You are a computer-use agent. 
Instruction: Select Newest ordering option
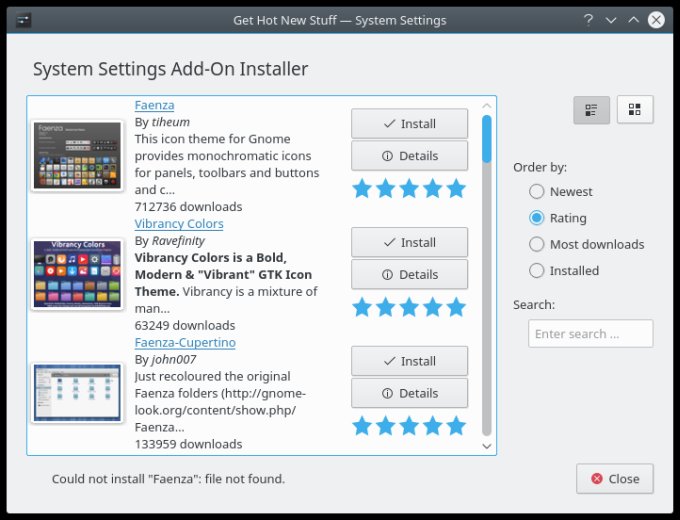pos(537,192)
